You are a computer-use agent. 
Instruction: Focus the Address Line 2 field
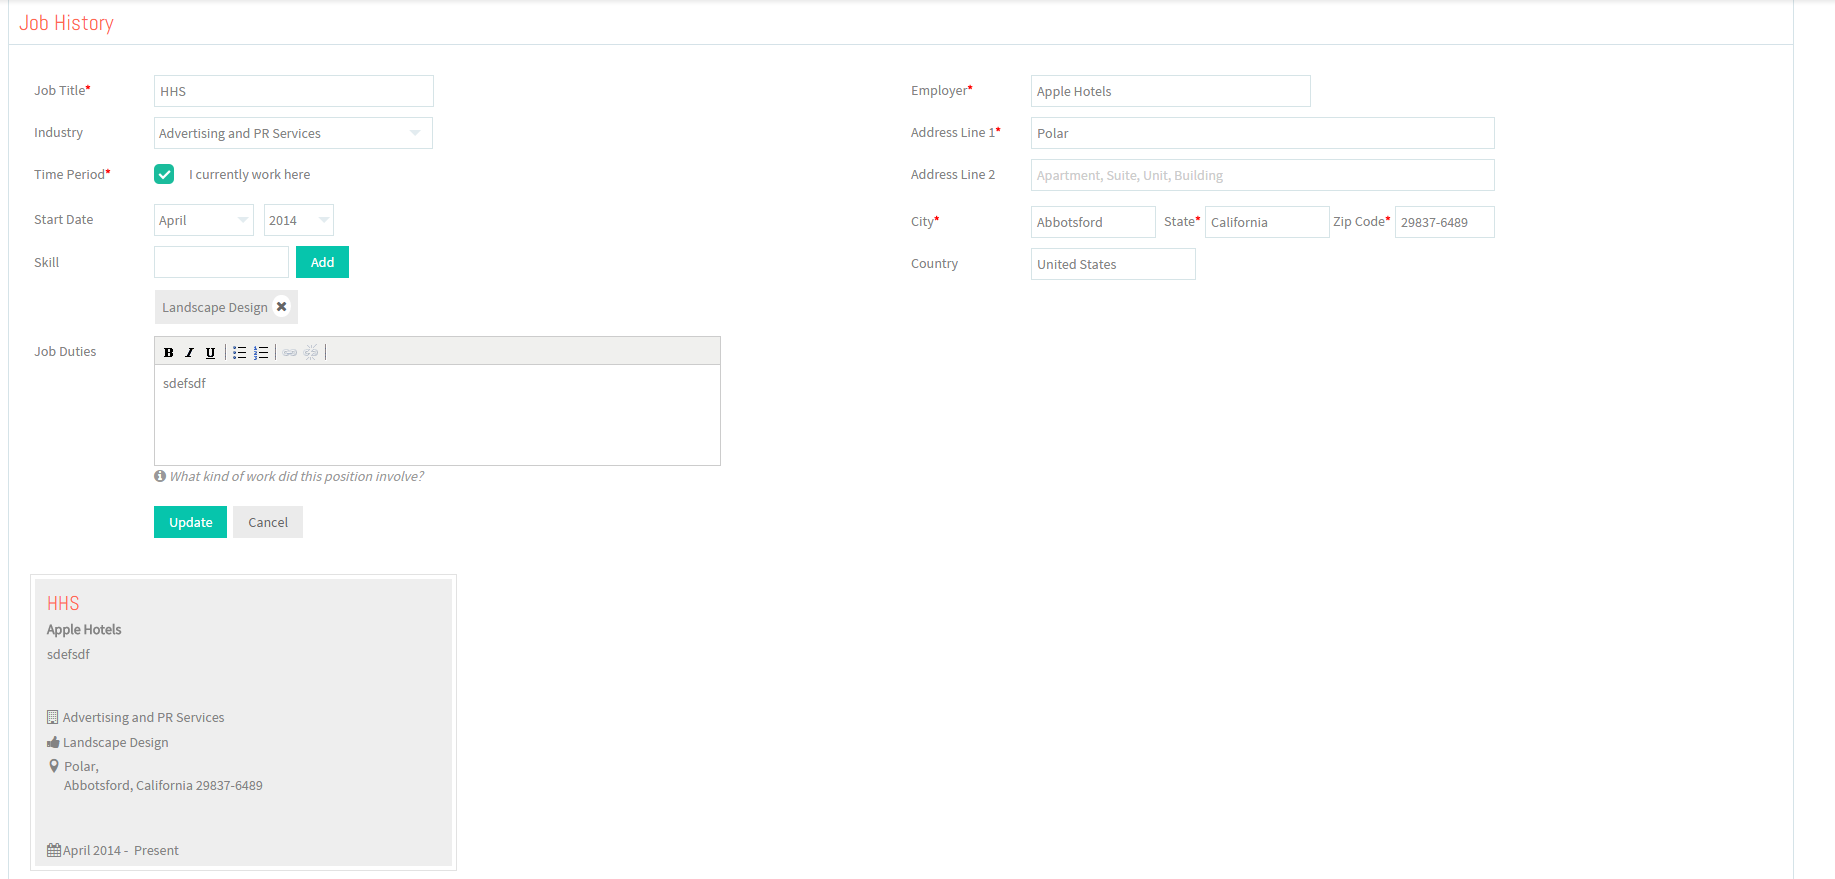1262,175
